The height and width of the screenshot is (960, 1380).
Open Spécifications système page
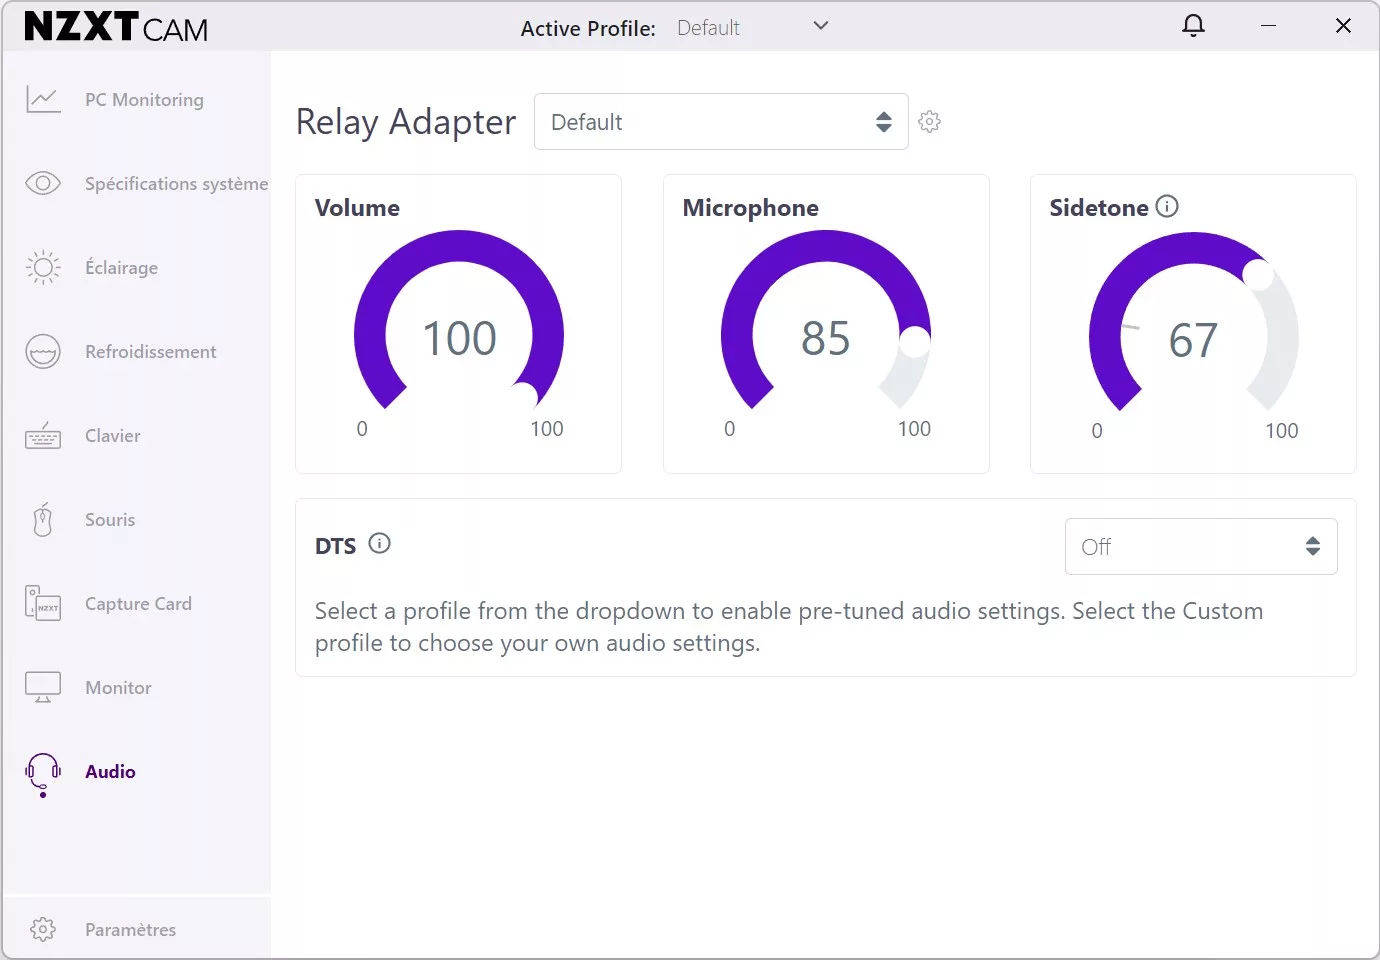click(176, 184)
